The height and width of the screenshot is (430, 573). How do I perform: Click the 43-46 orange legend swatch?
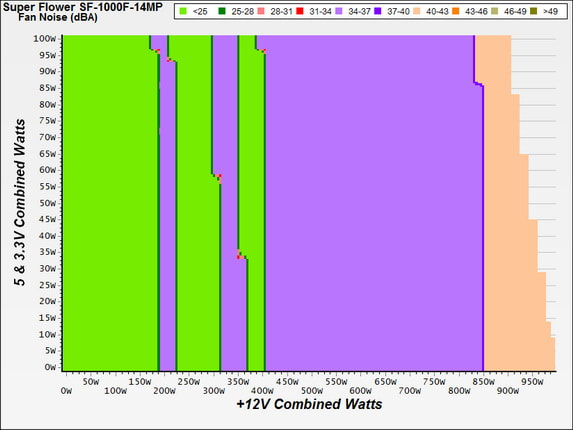click(x=456, y=11)
